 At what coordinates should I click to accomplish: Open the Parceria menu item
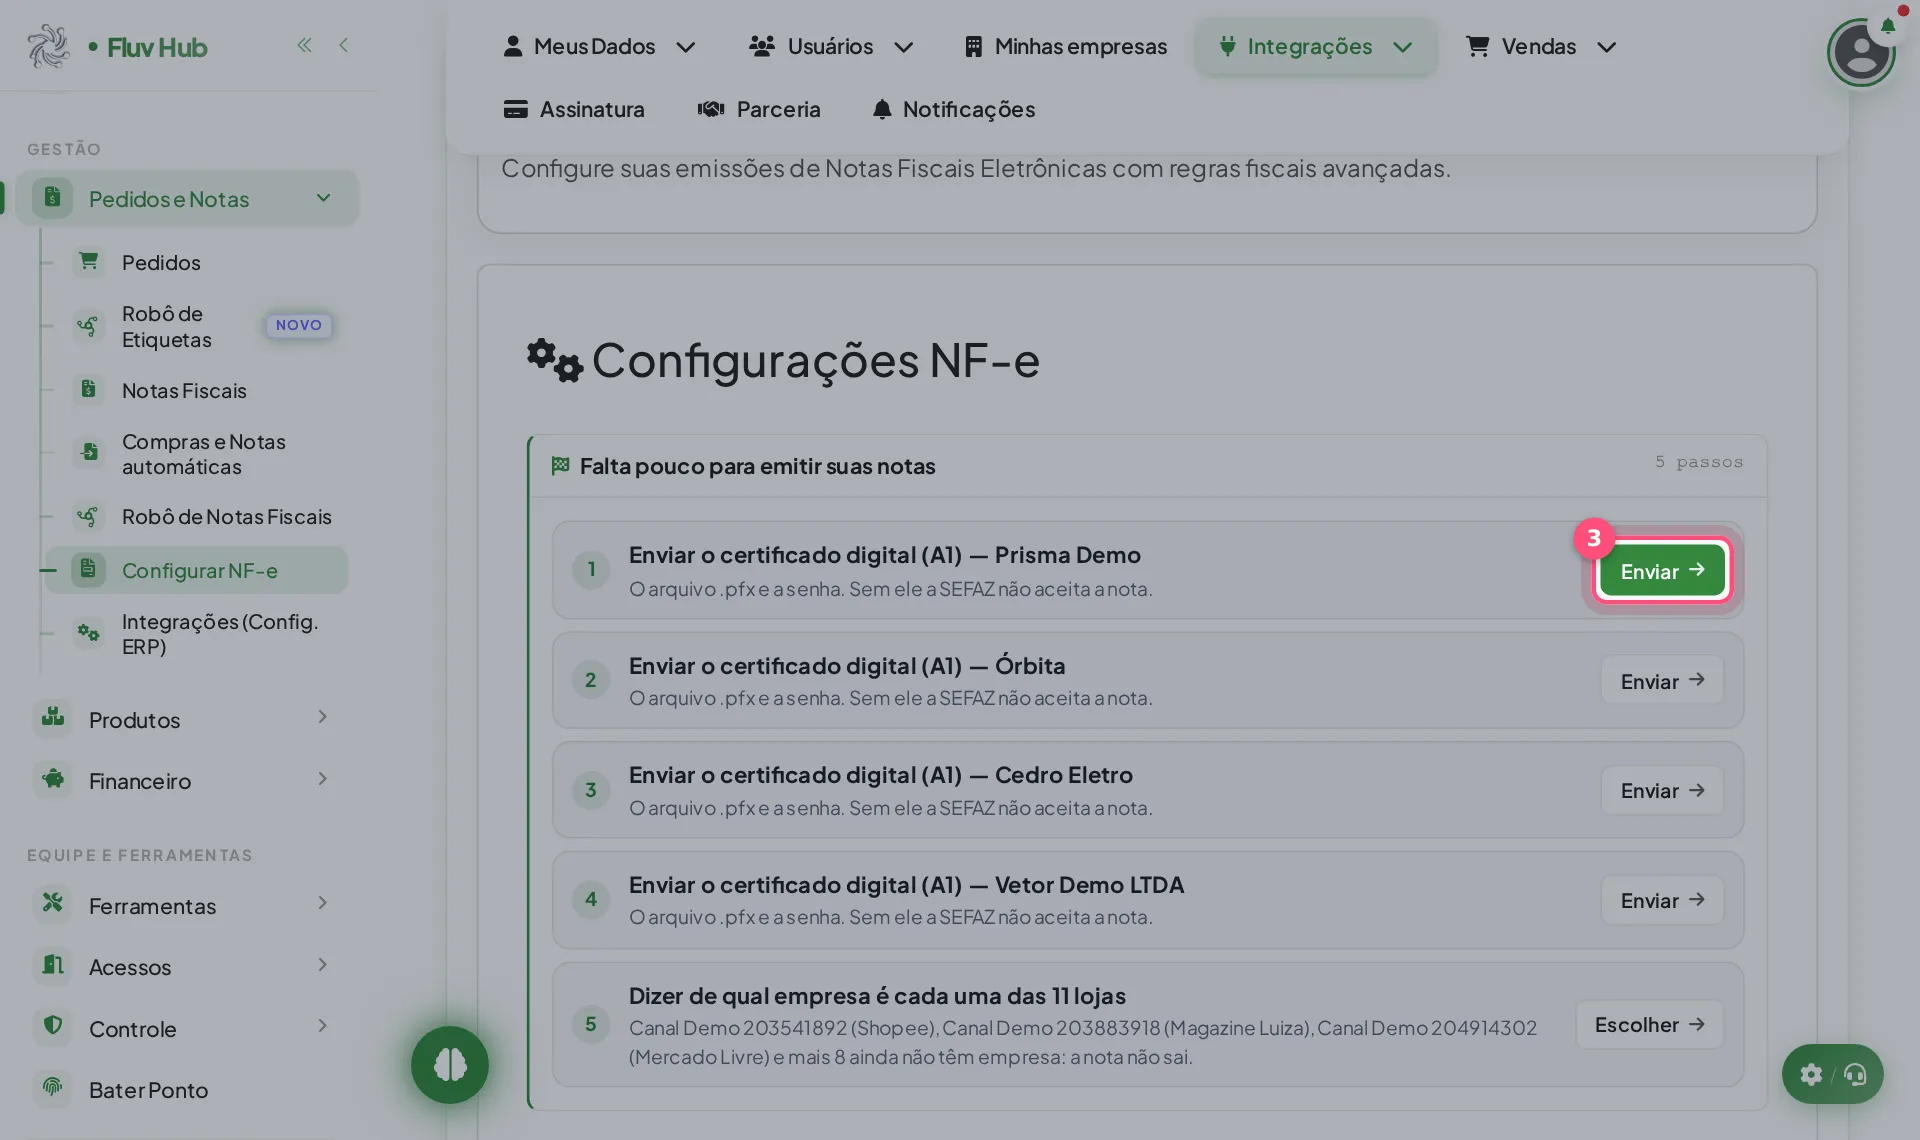tap(759, 109)
